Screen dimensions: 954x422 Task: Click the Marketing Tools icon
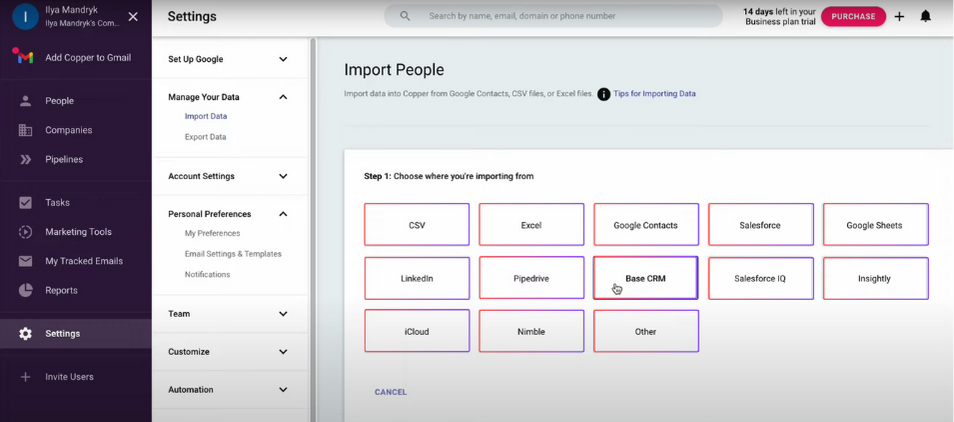[x=26, y=232]
